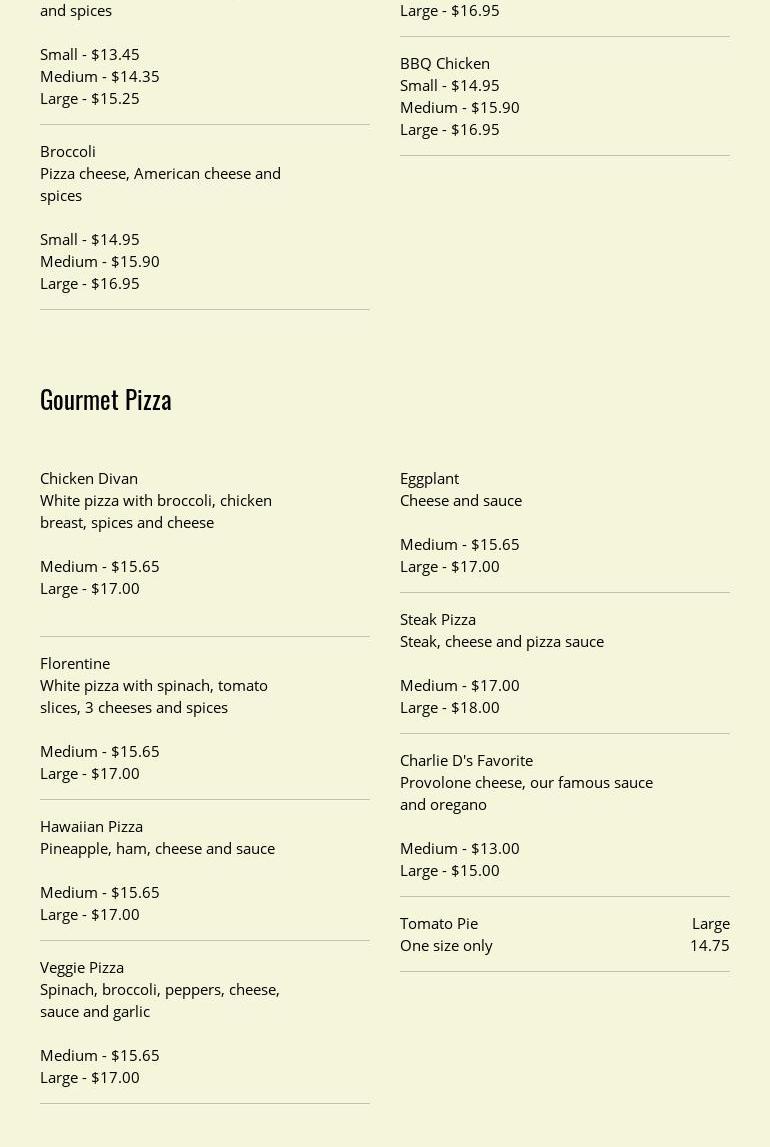Screen dimensions: 770x1147
Task: Click the Florentine pizza name
Action: click(75, 663)
